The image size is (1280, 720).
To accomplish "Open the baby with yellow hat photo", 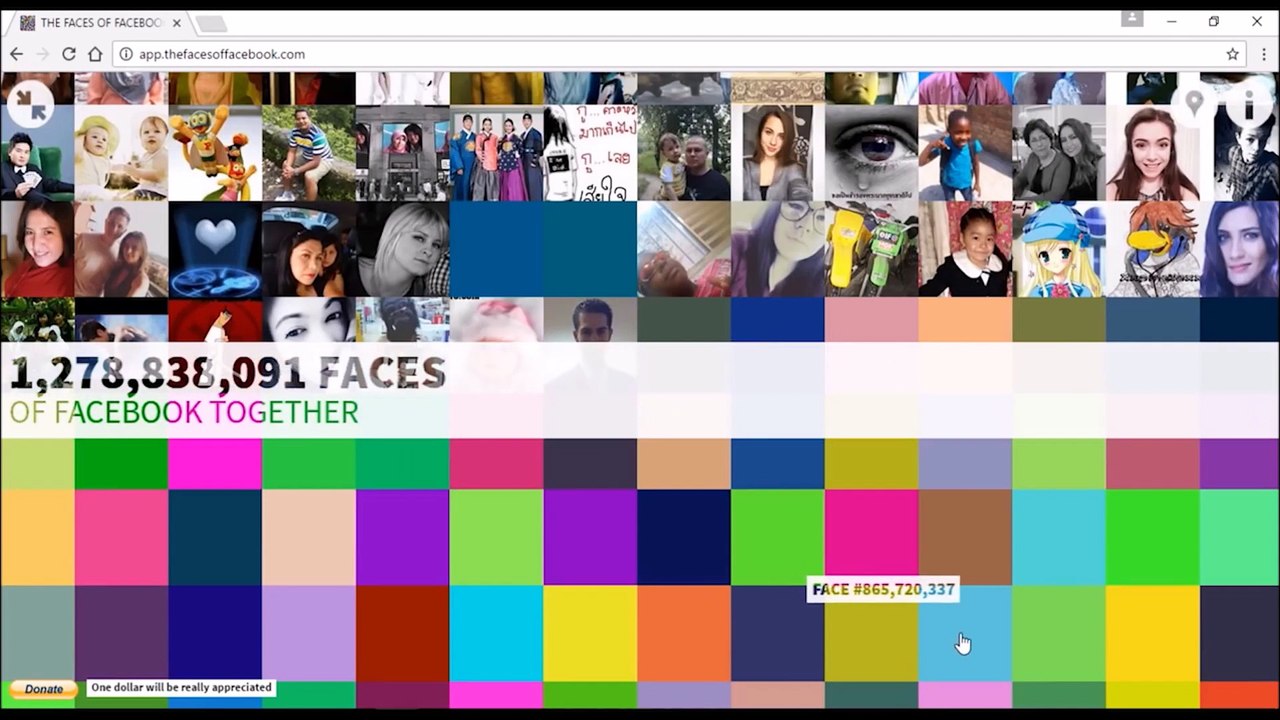I will (121, 153).
